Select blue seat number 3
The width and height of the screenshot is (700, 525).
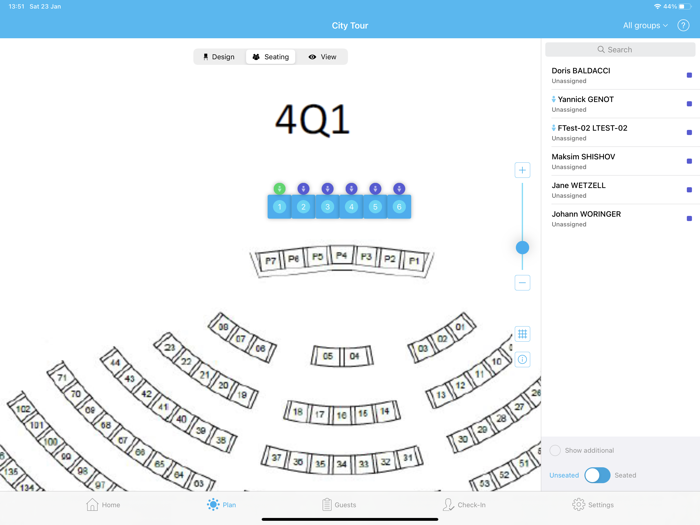click(x=327, y=207)
